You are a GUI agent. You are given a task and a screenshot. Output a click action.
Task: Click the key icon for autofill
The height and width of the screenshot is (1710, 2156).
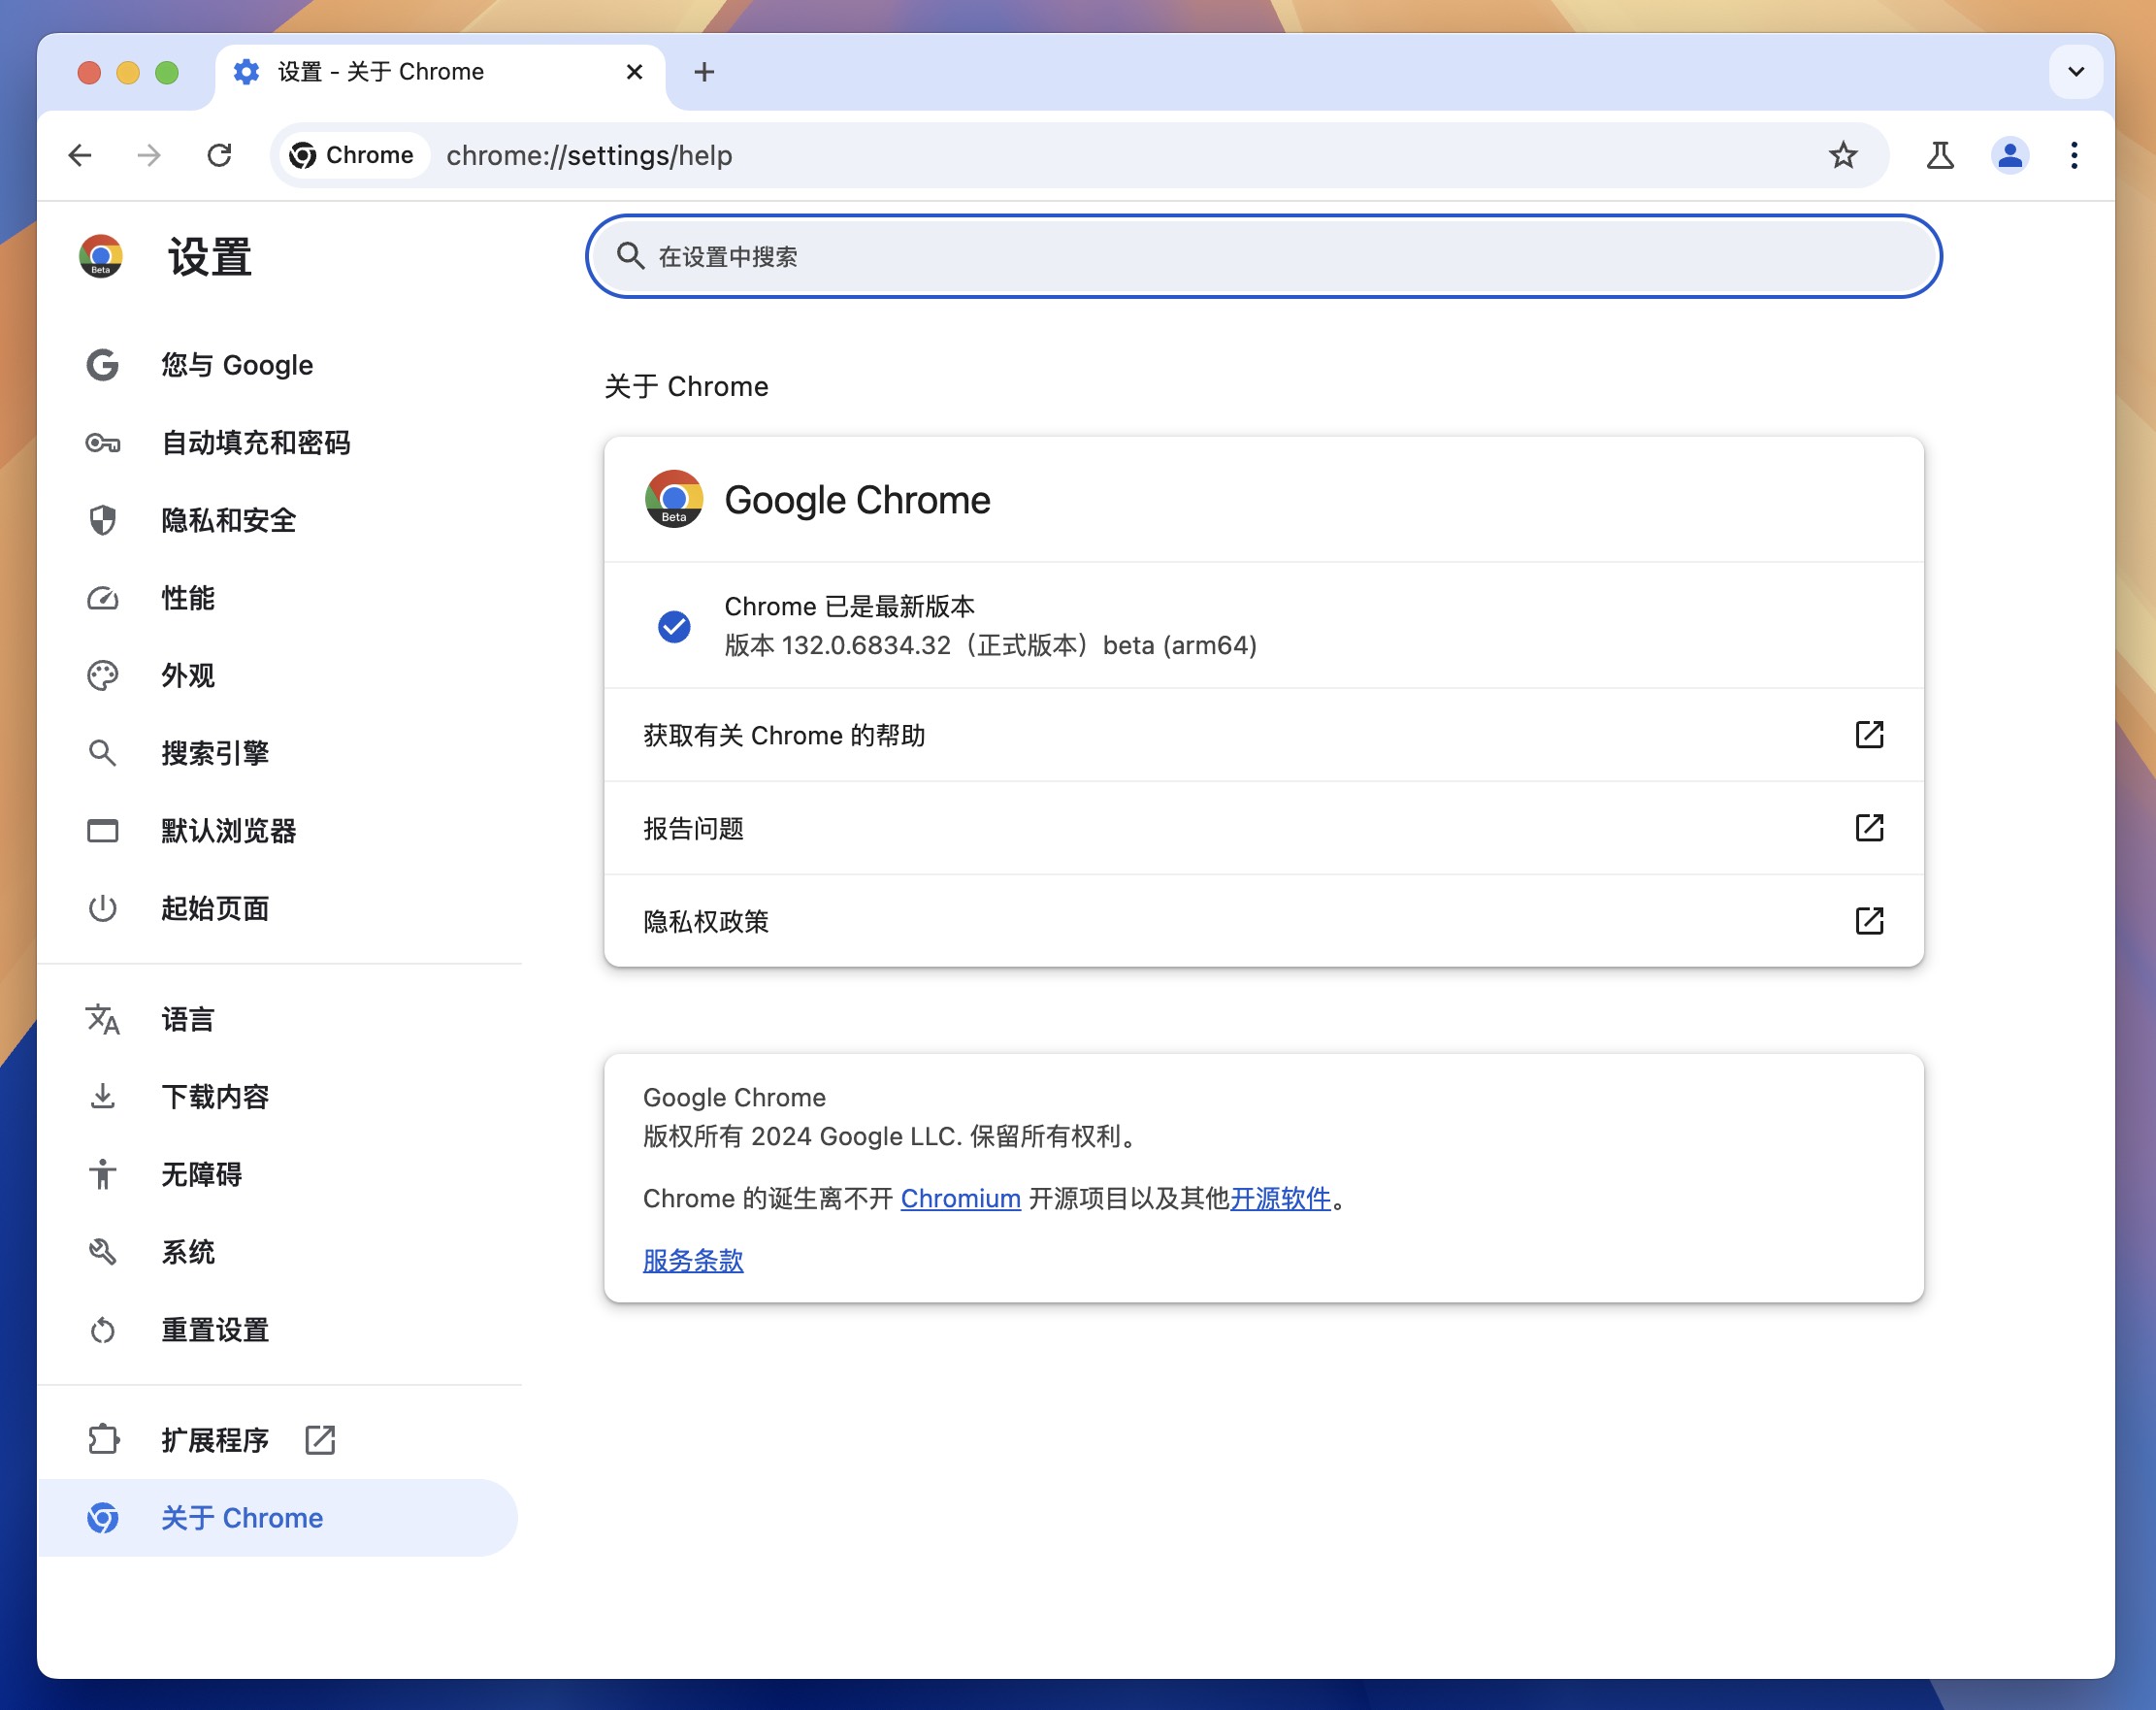point(102,442)
